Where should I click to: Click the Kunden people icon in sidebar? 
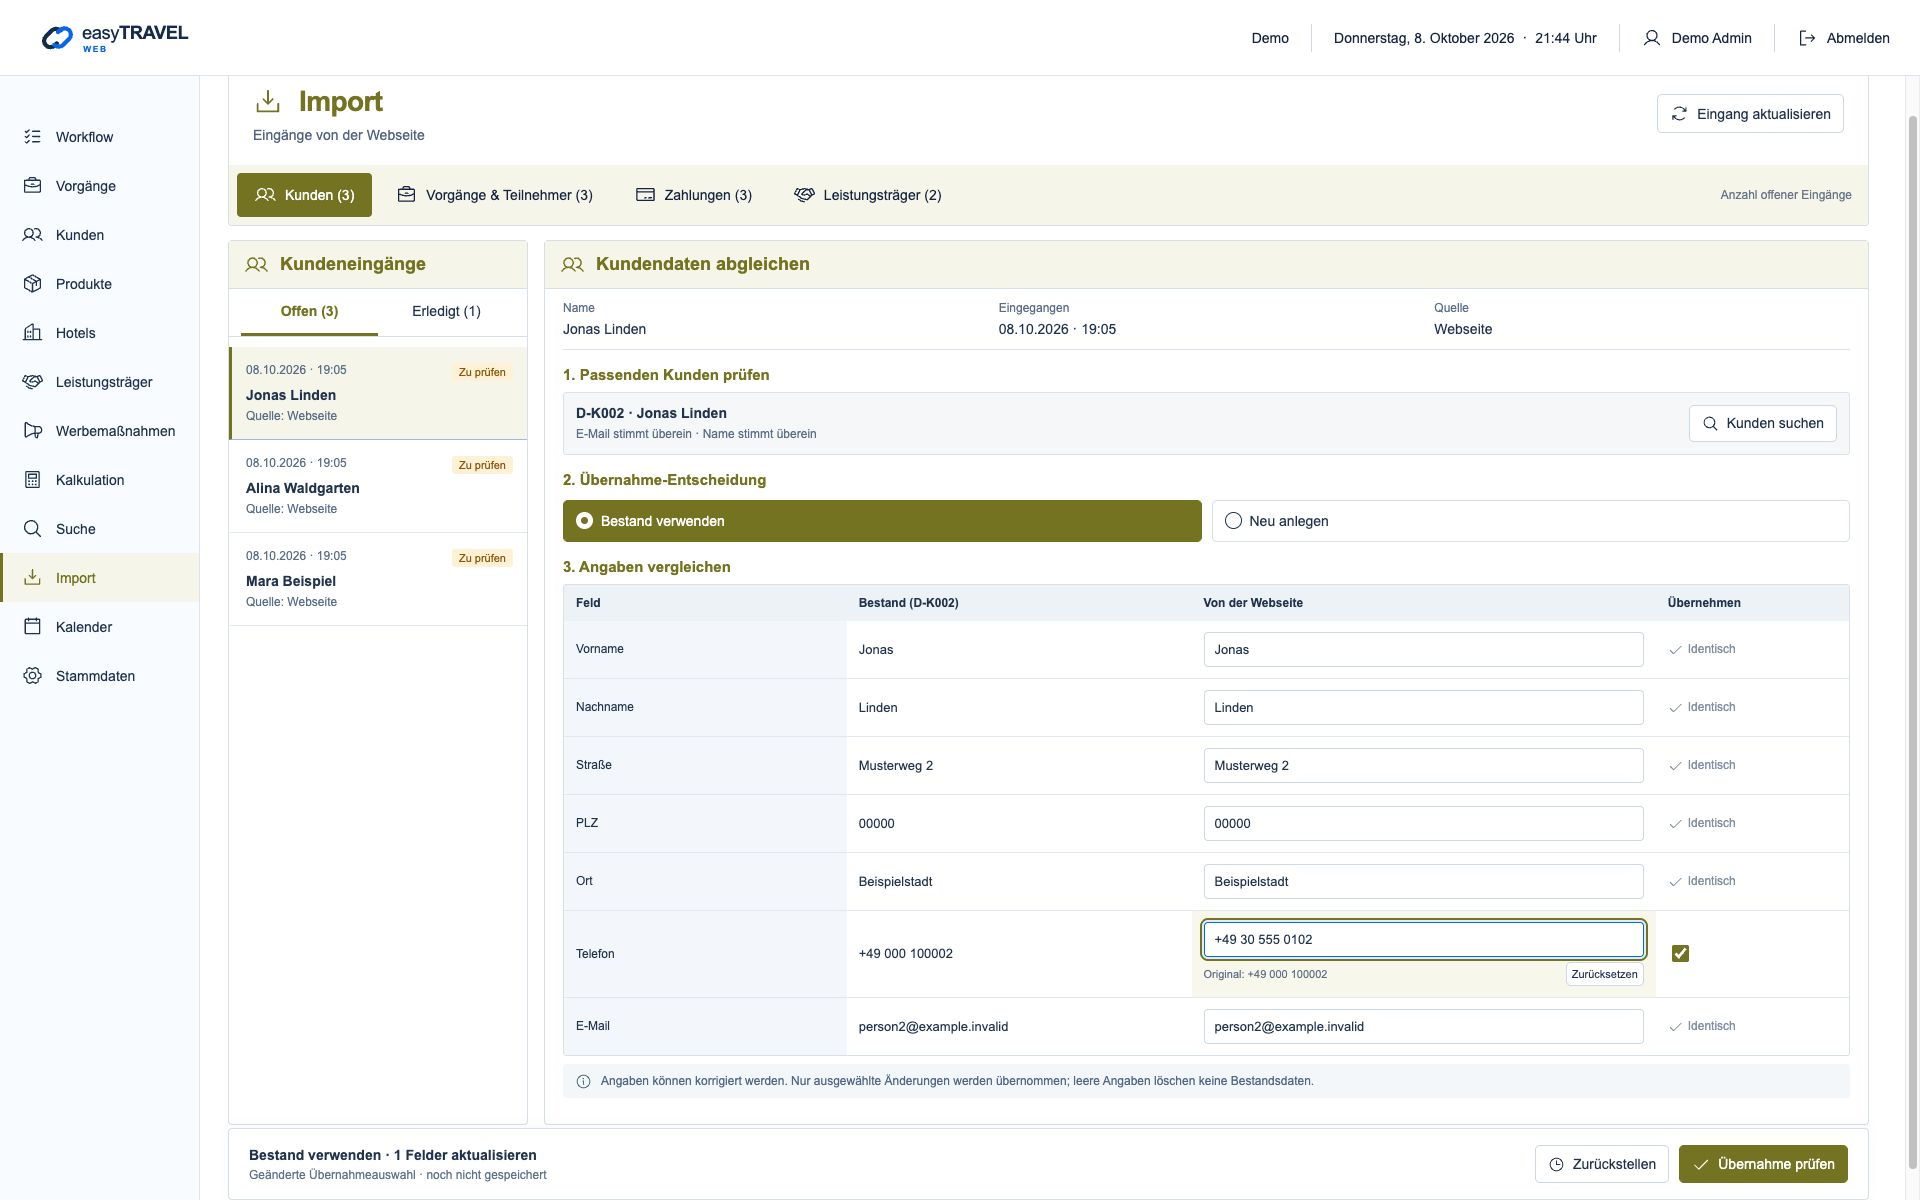coord(33,235)
